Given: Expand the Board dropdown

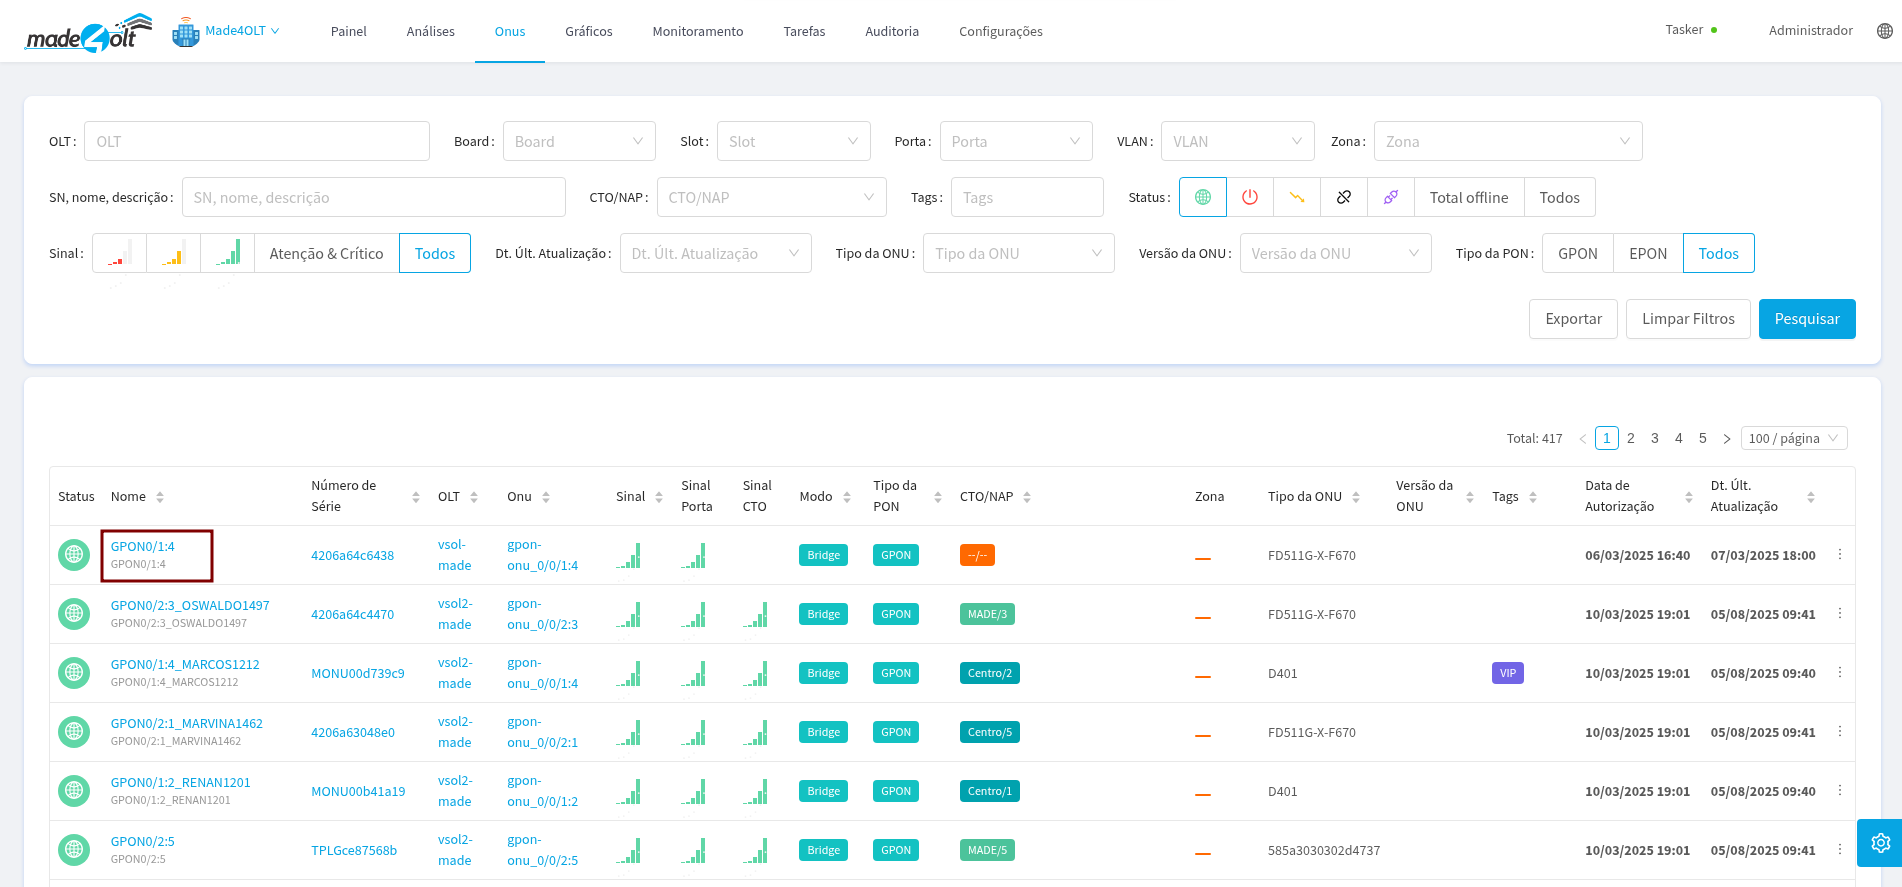Looking at the screenshot, I should (x=579, y=141).
